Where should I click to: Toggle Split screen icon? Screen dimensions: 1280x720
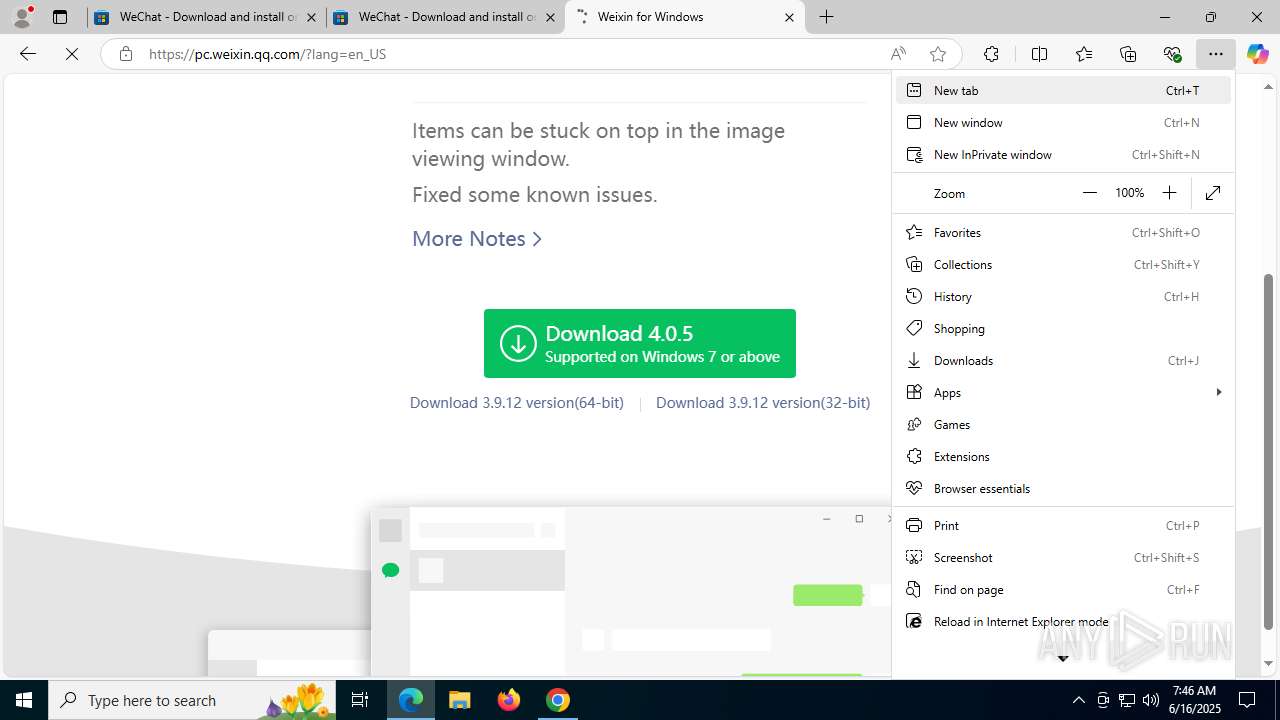(x=1039, y=54)
